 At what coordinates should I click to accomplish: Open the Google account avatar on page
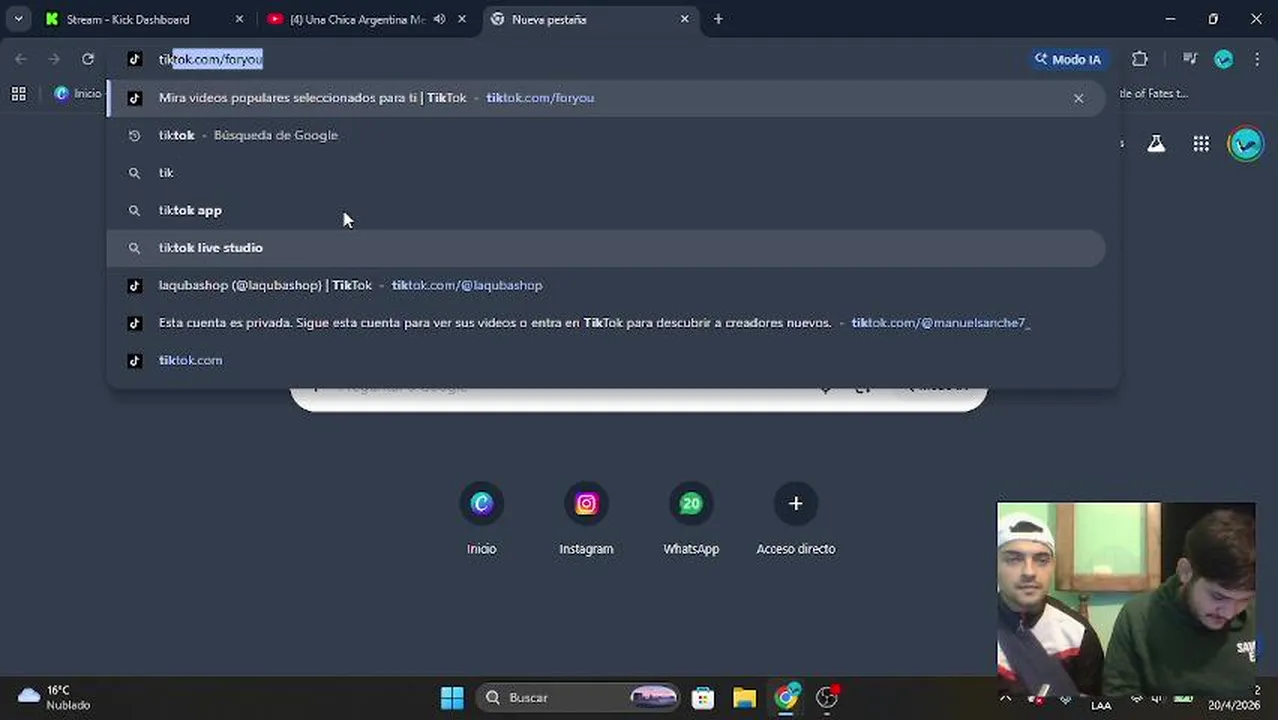(x=1246, y=144)
